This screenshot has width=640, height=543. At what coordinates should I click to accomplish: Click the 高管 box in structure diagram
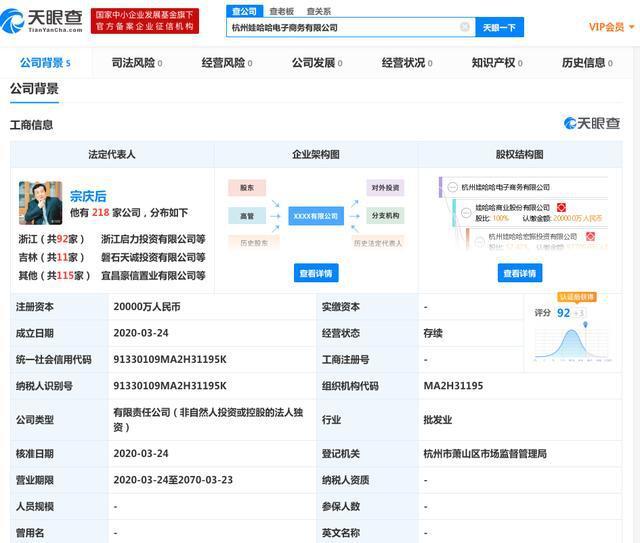(247, 216)
